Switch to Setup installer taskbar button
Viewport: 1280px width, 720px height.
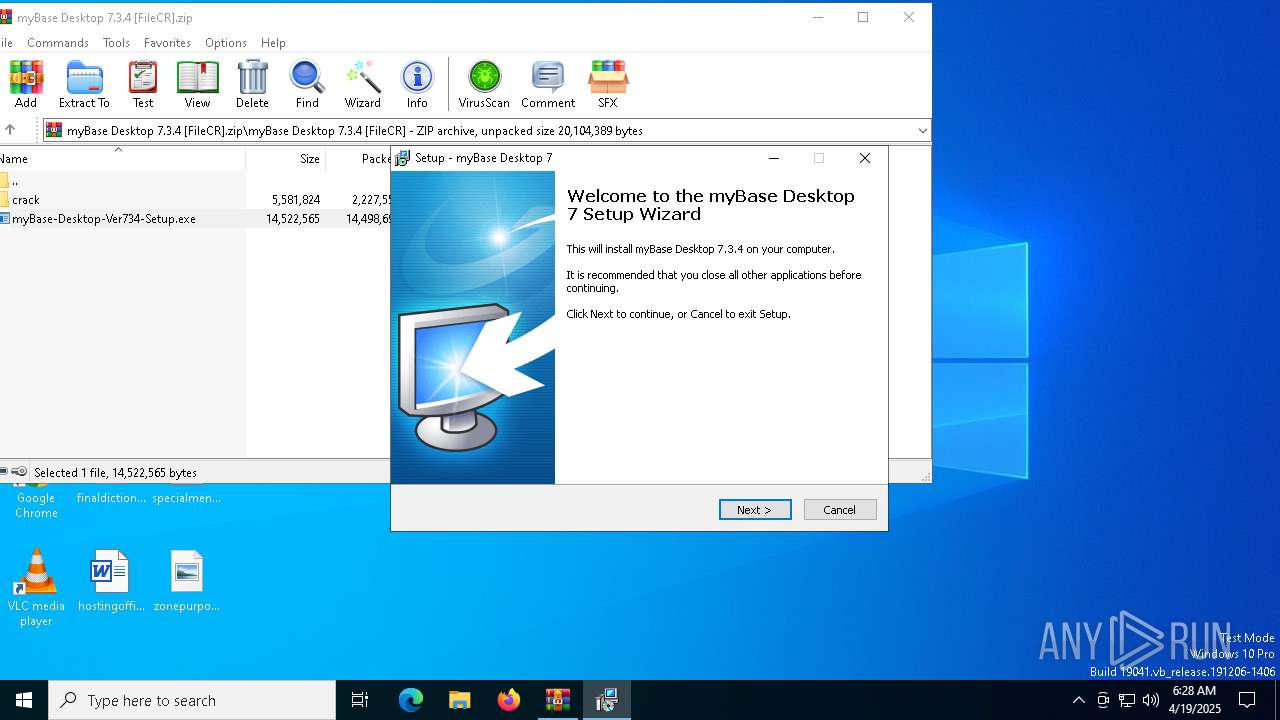607,700
